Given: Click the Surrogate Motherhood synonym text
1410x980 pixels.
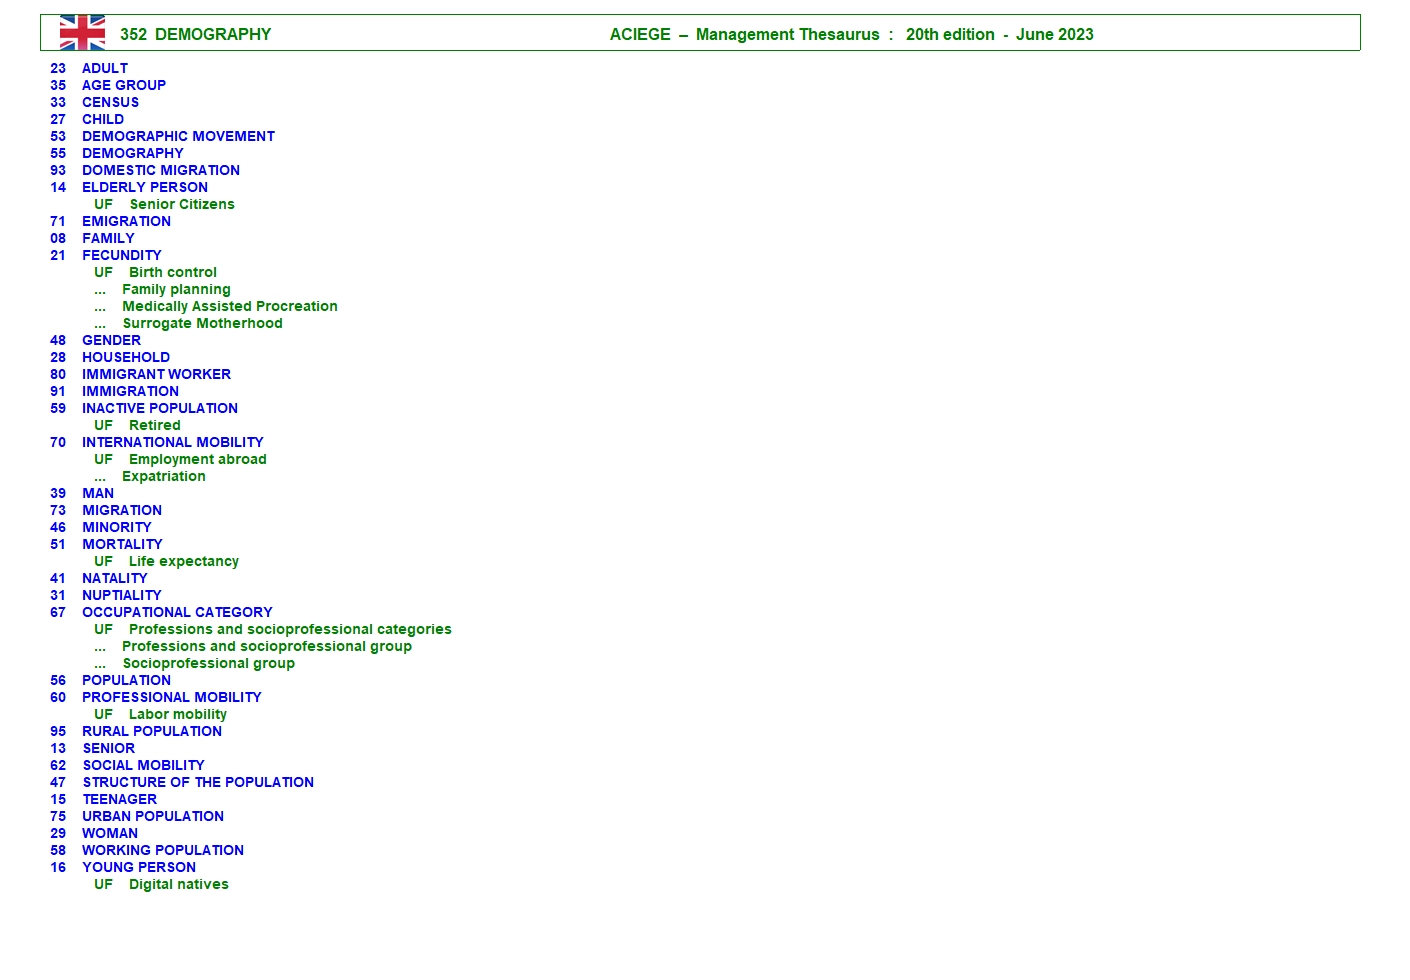Looking at the screenshot, I should pos(202,323).
